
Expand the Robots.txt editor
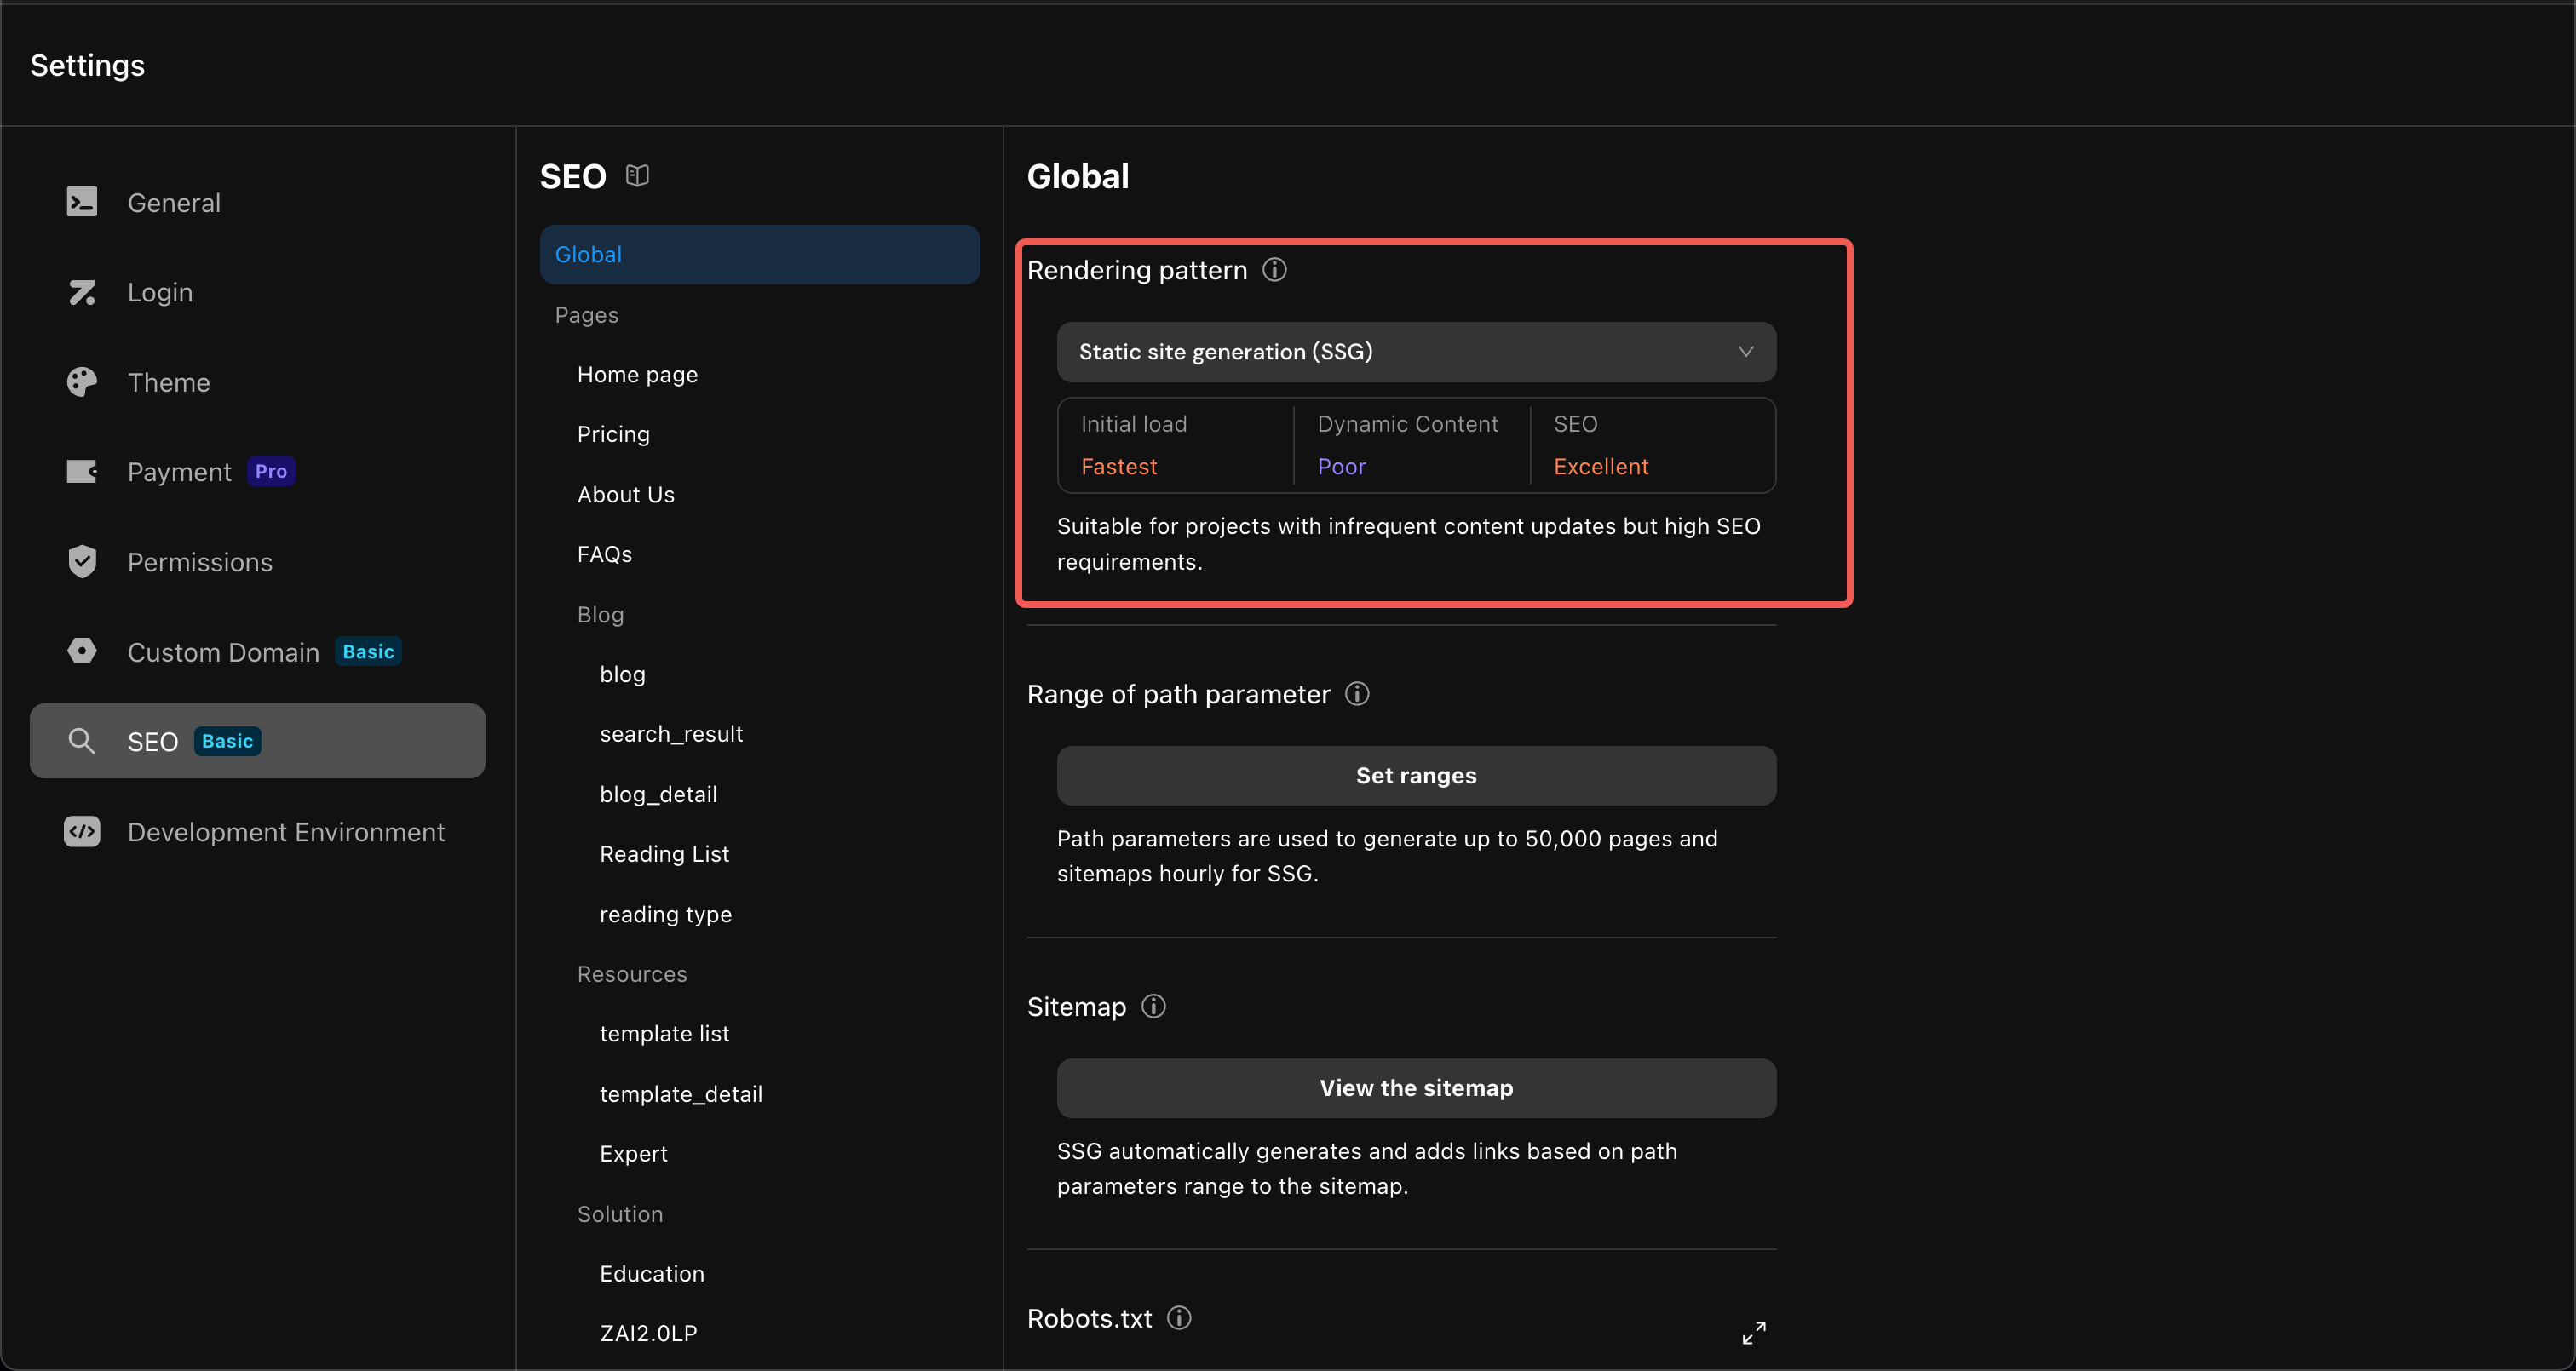click(1754, 1332)
